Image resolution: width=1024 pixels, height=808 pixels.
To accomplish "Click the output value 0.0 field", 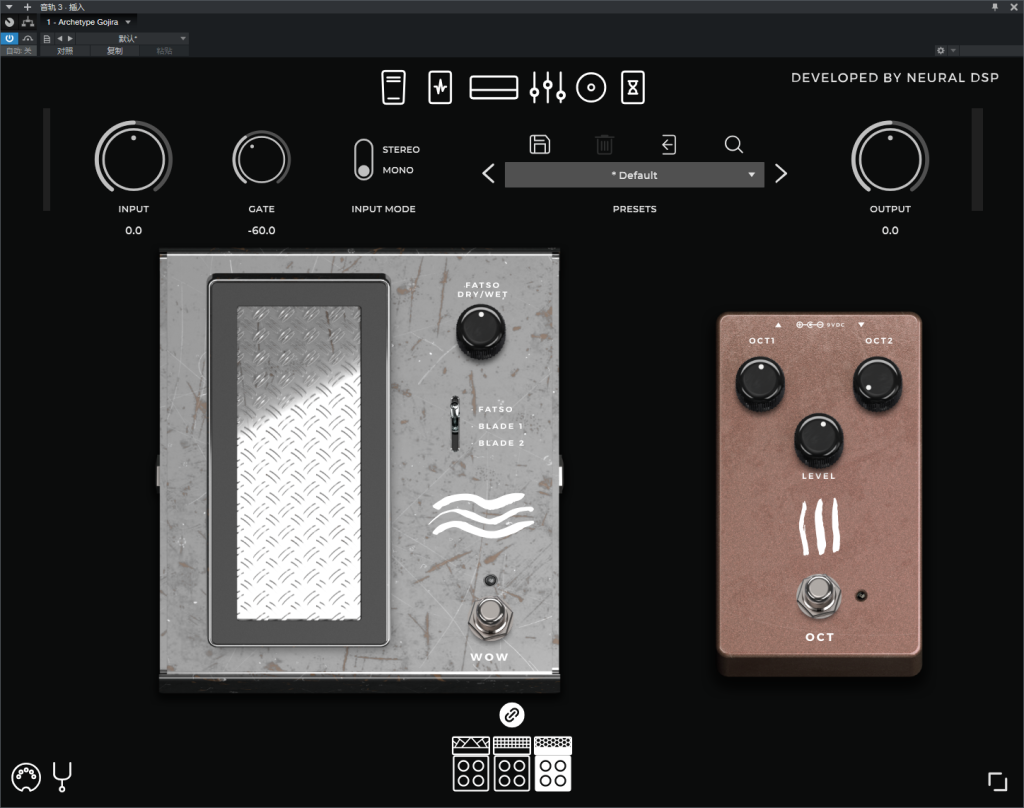I will point(889,231).
